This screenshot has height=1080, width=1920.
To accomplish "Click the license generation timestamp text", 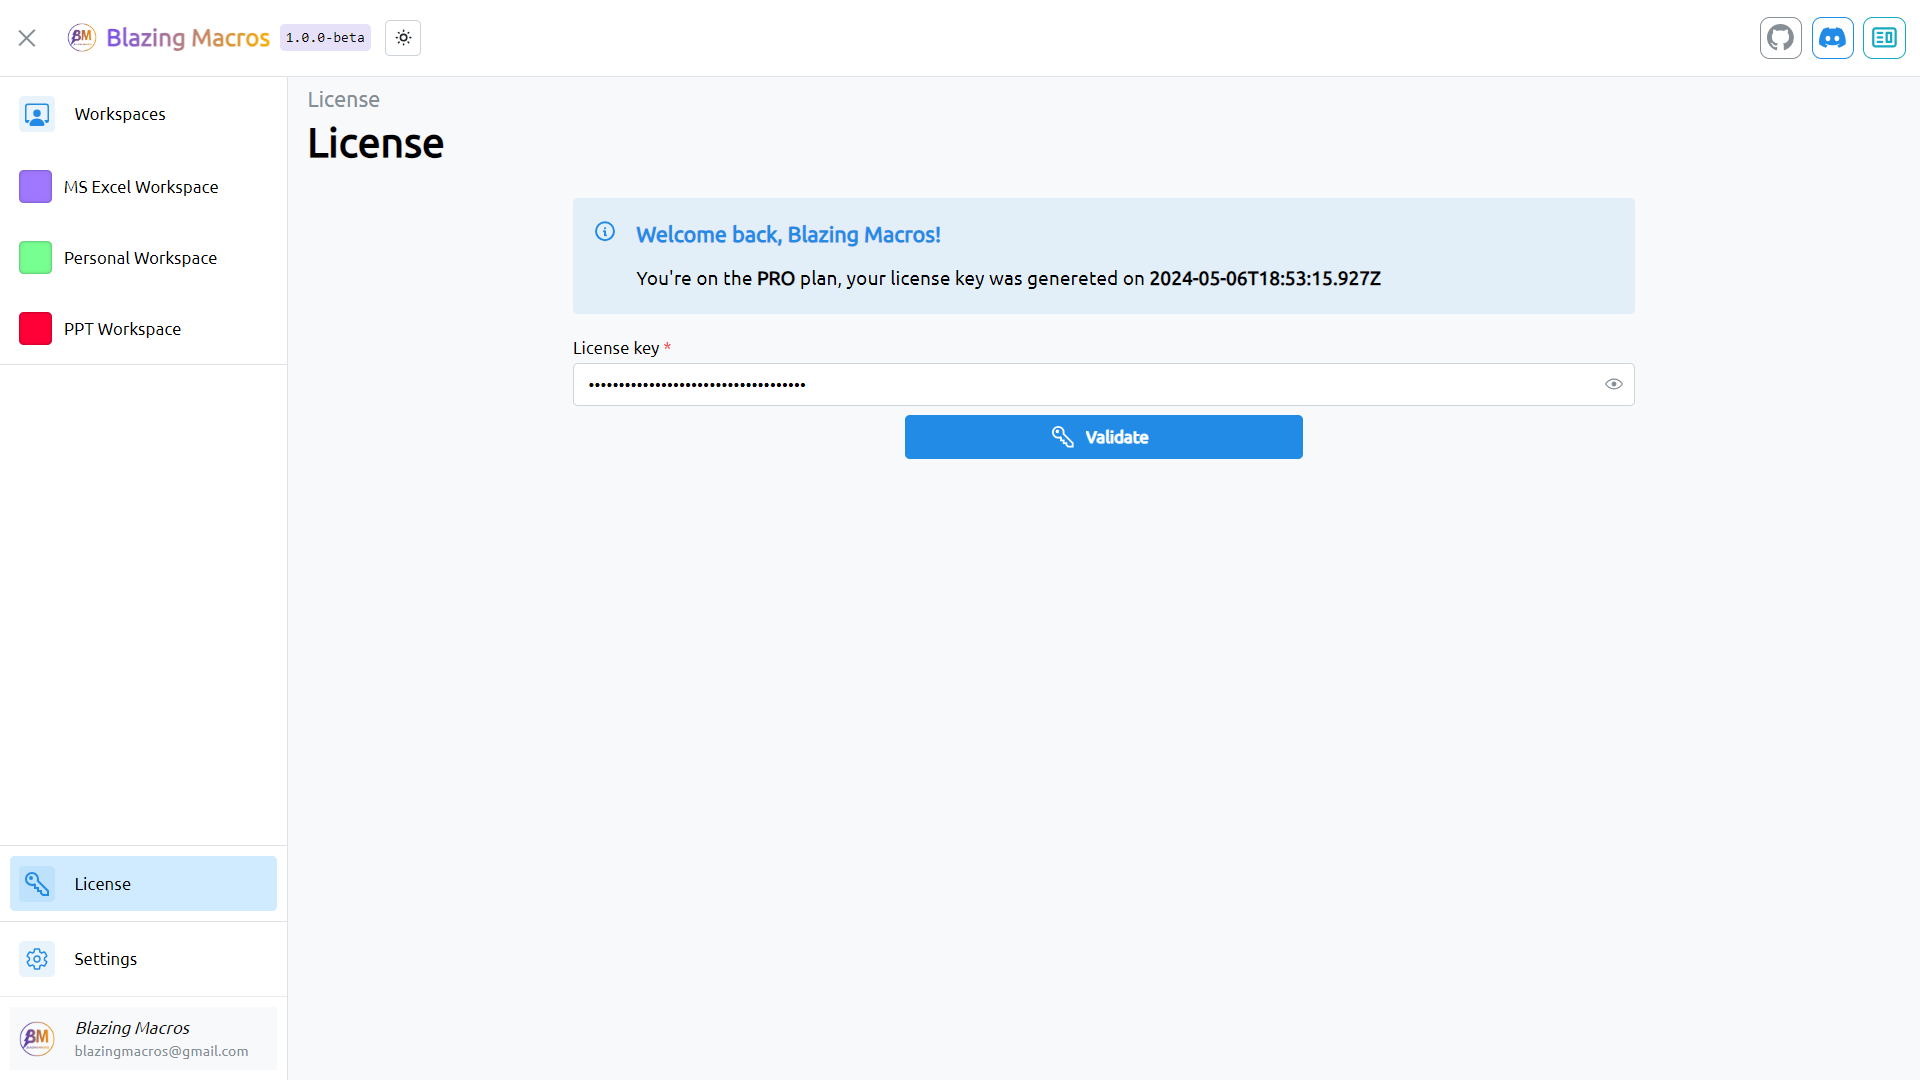I will [x=1265, y=279].
